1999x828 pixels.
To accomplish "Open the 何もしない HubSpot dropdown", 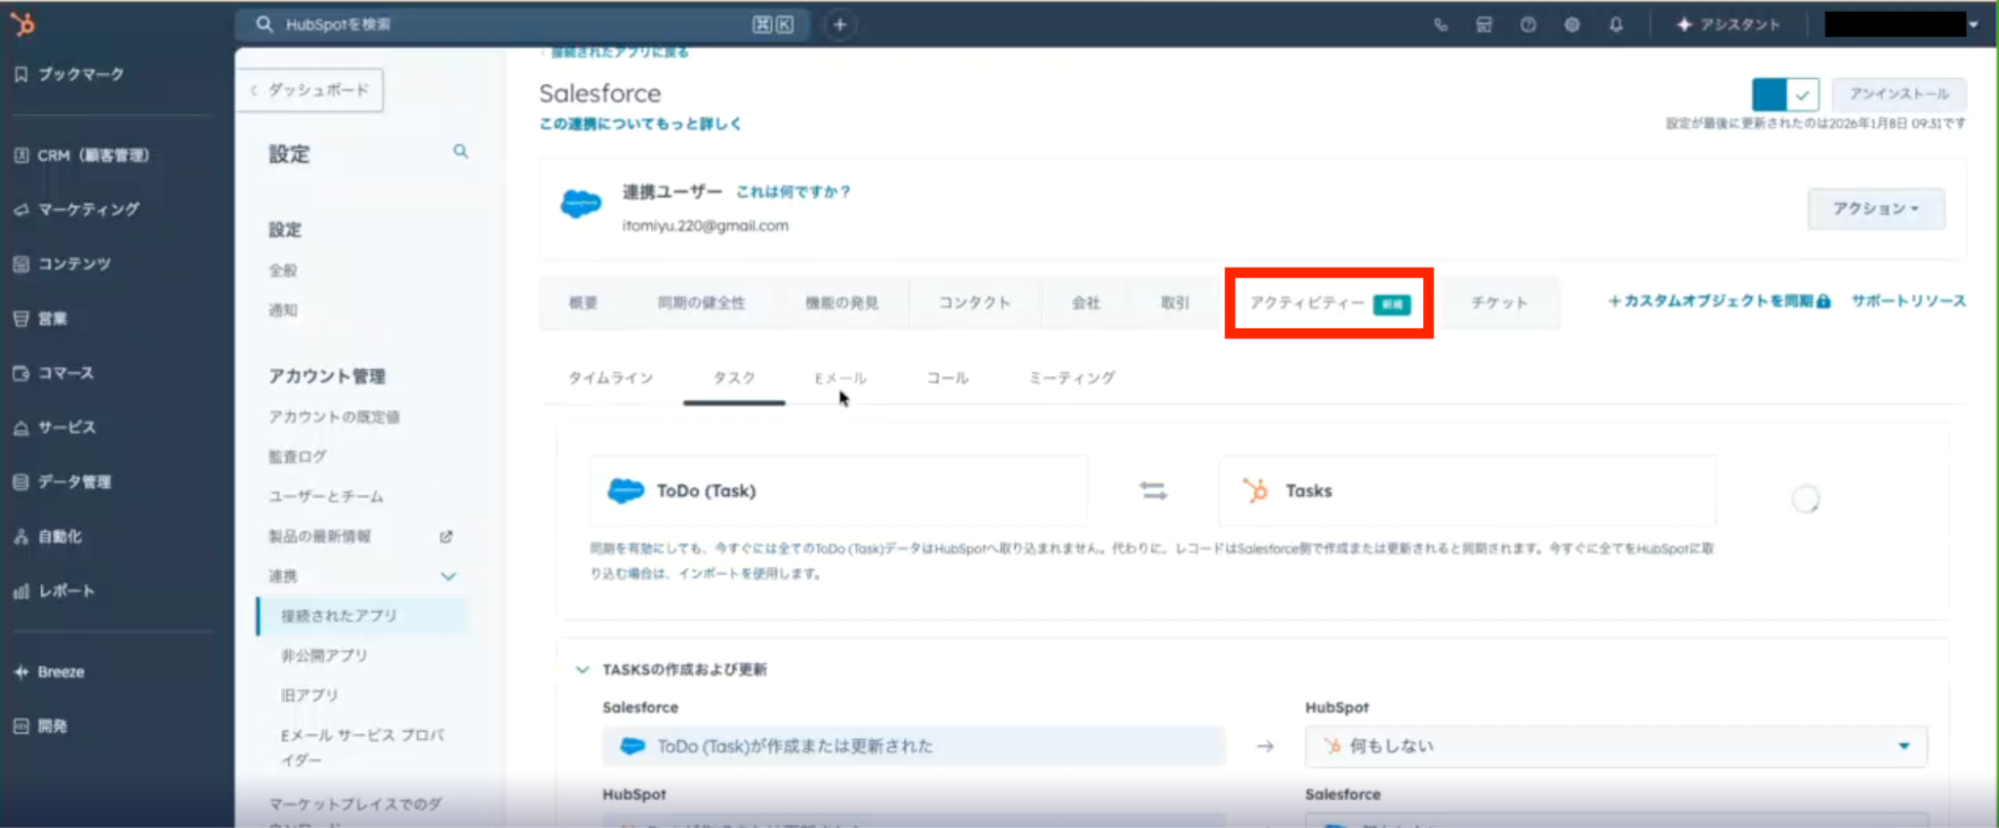I will [x=1615, y=746].
